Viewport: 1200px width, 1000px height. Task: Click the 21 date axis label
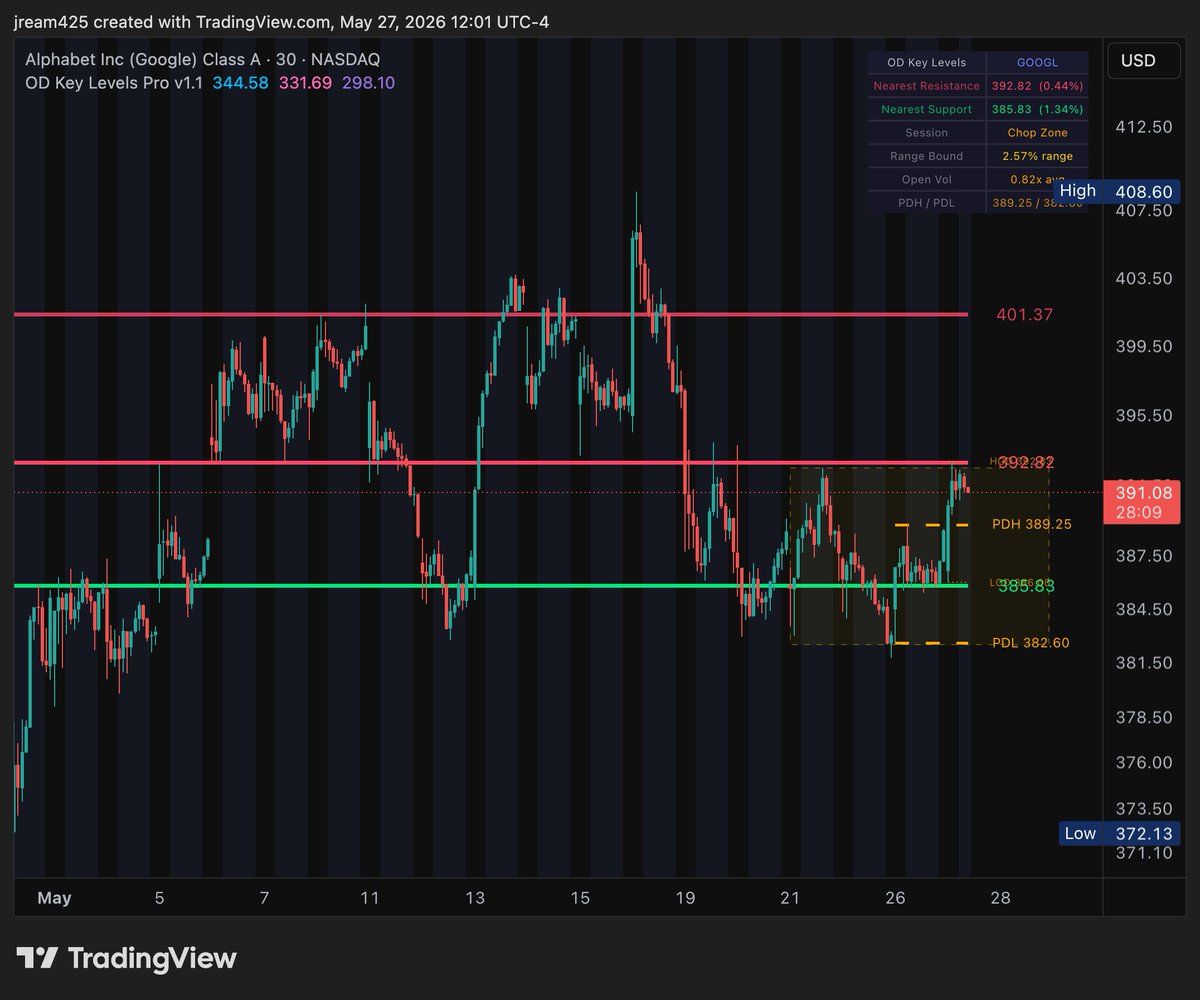[x=790, y=898]
